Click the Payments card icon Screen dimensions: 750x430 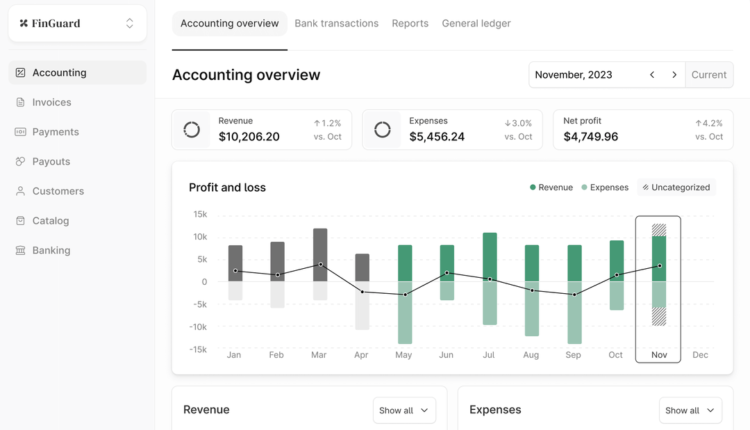point(21,132)
